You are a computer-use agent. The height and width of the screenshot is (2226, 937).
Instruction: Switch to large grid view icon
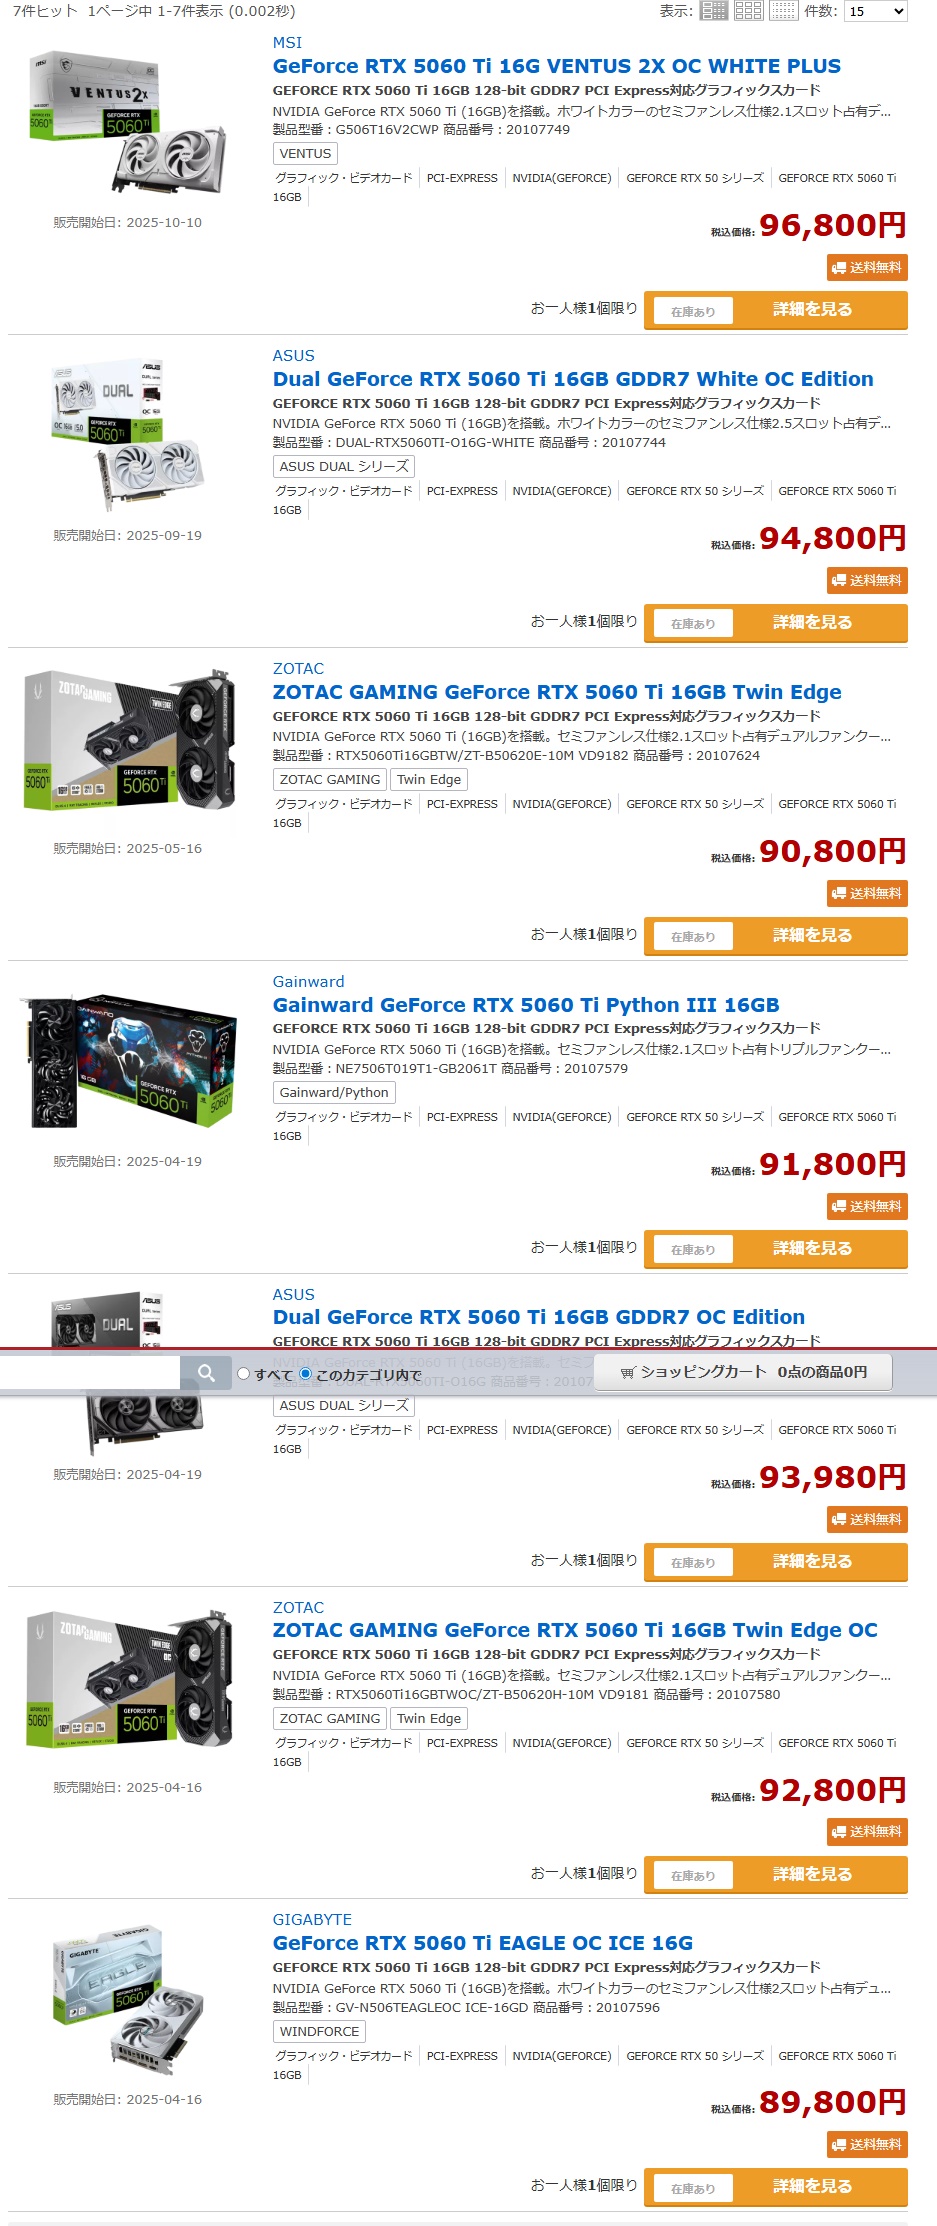click(748, 11)
